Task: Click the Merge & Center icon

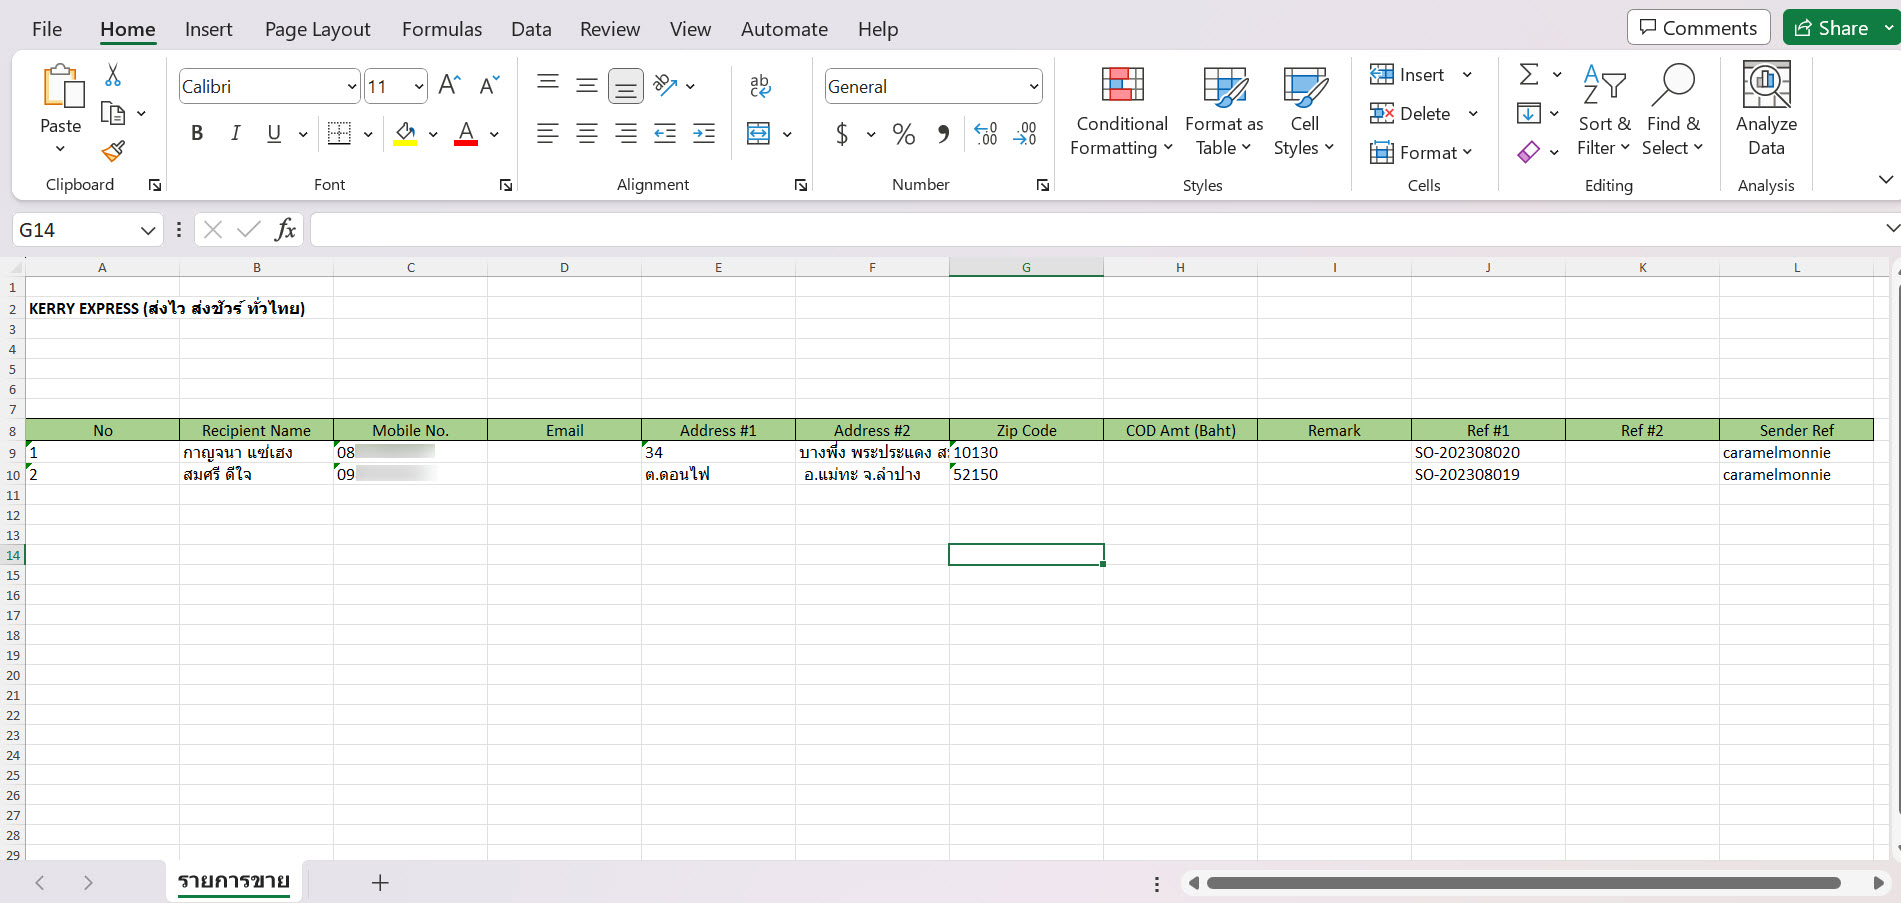Action: click(759, 133)
